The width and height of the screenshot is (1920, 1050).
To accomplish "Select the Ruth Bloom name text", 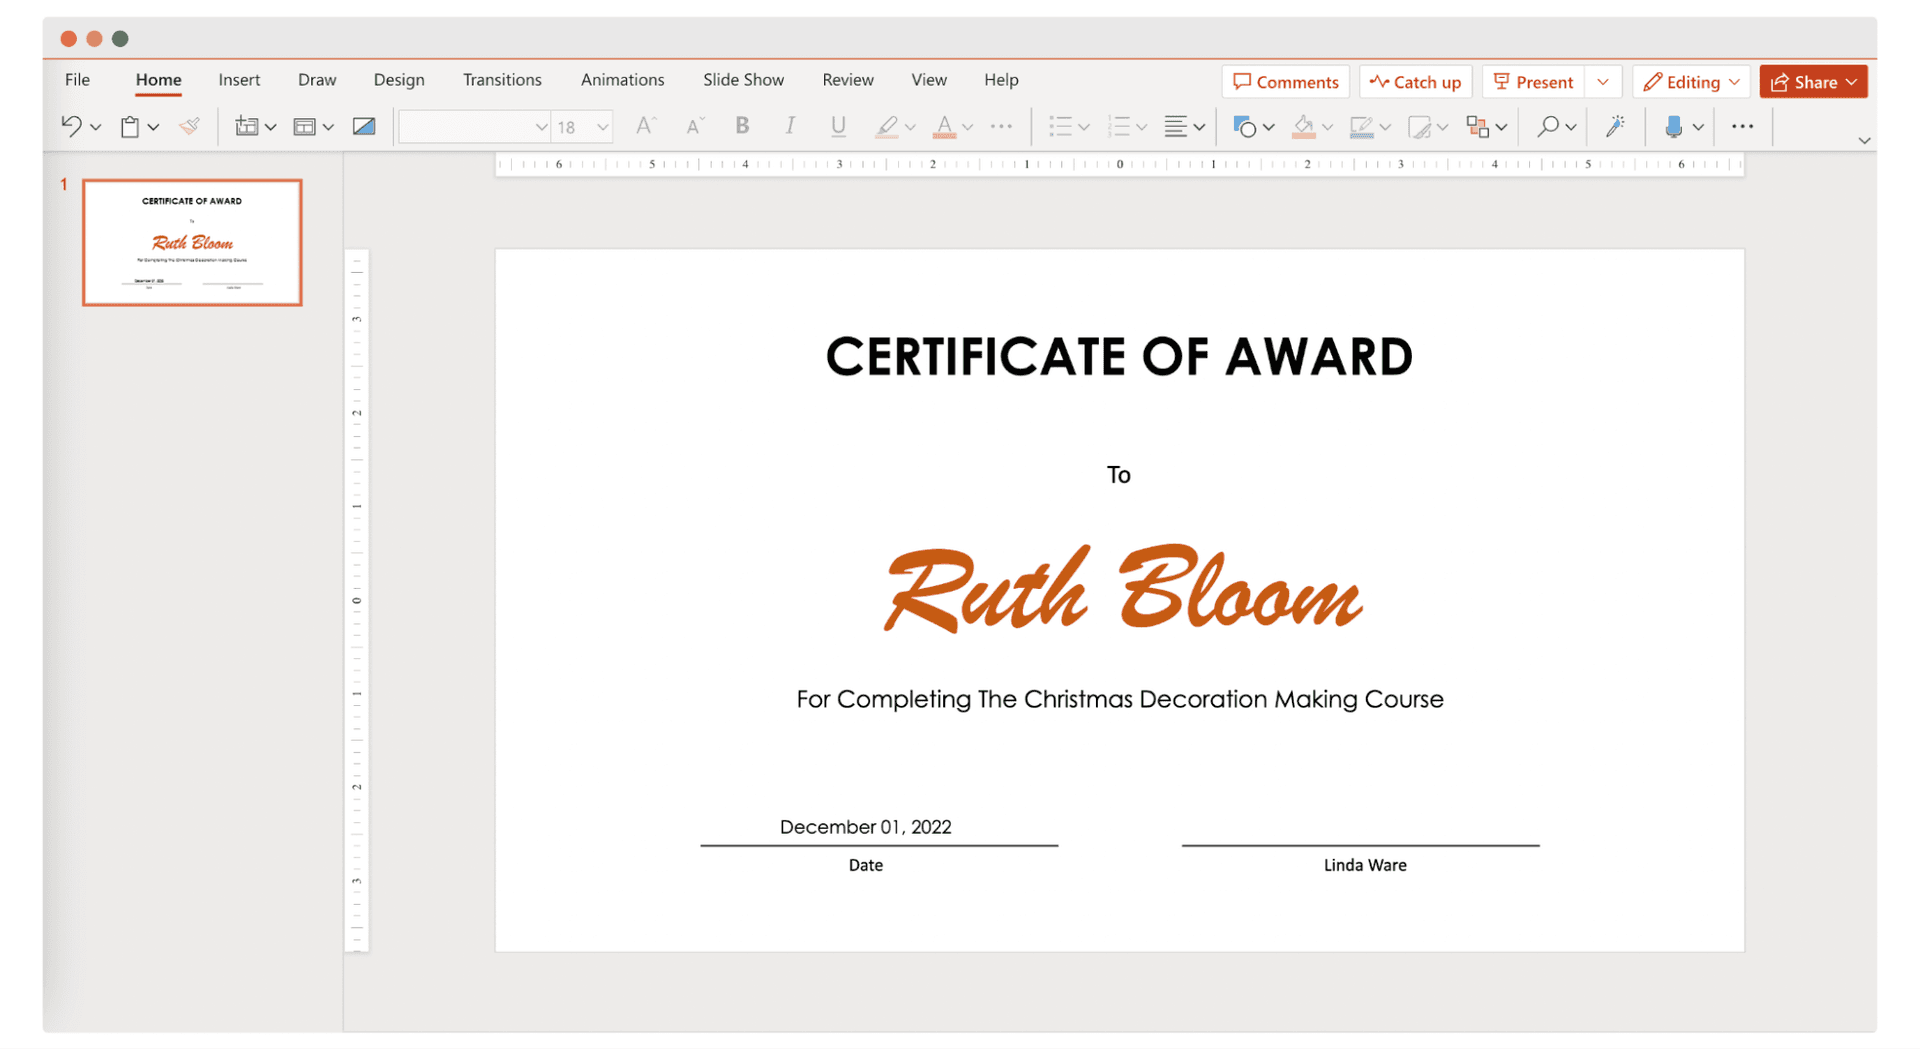I will coord(1122,590).
